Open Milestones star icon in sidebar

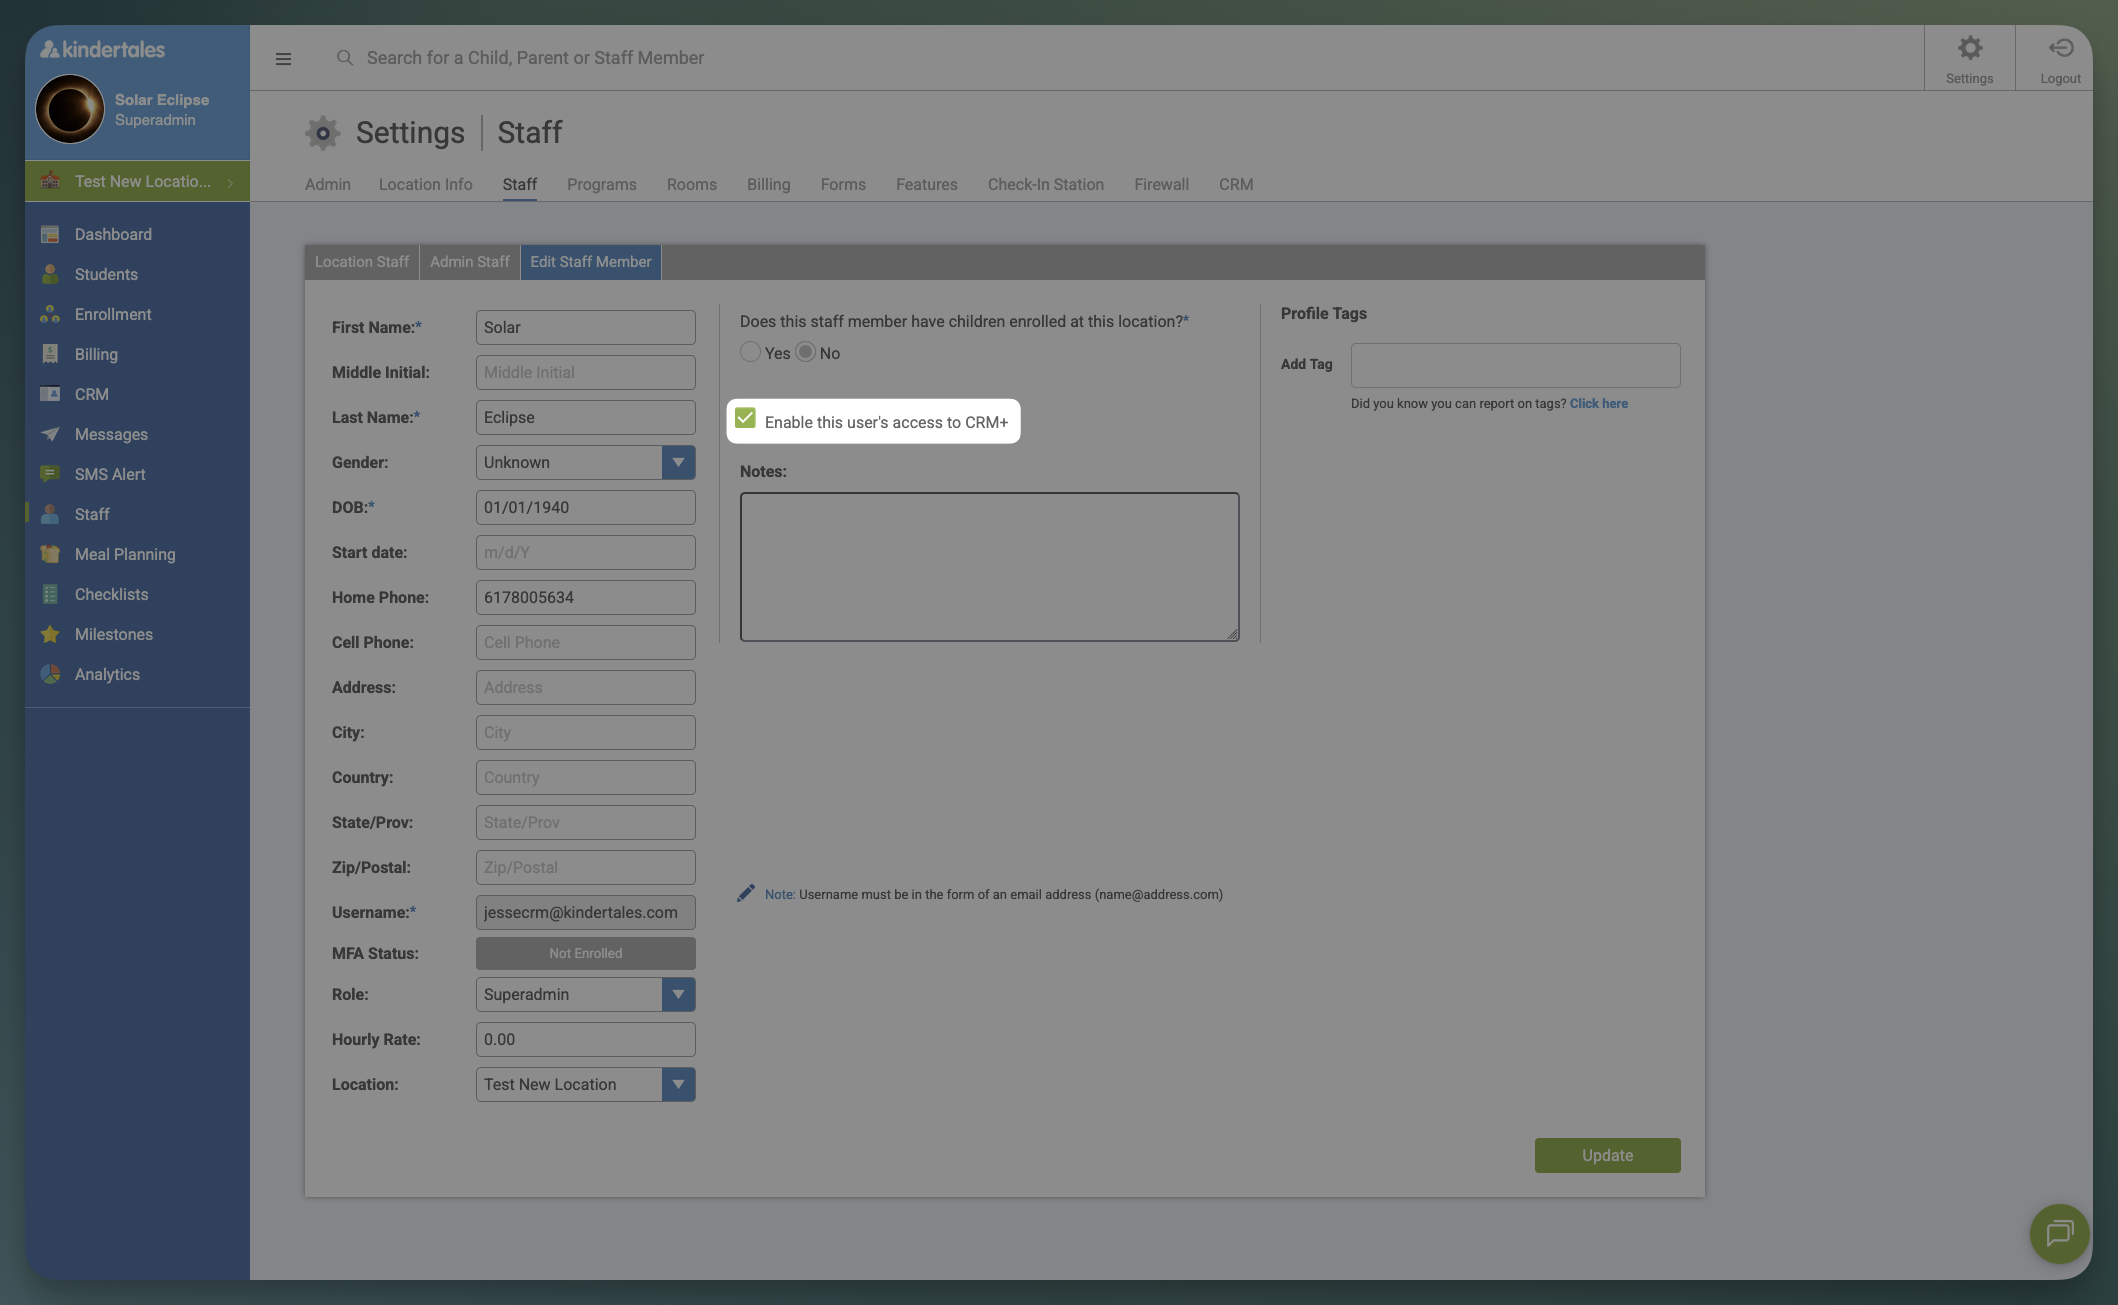pyautogui.click(x=50, y=634)
